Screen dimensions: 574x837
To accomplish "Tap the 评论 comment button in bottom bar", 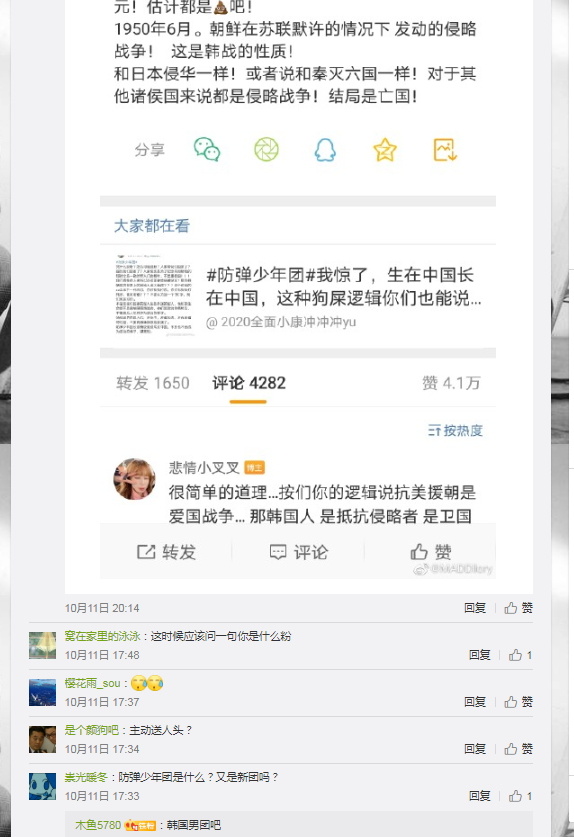I will pos(298,552).
